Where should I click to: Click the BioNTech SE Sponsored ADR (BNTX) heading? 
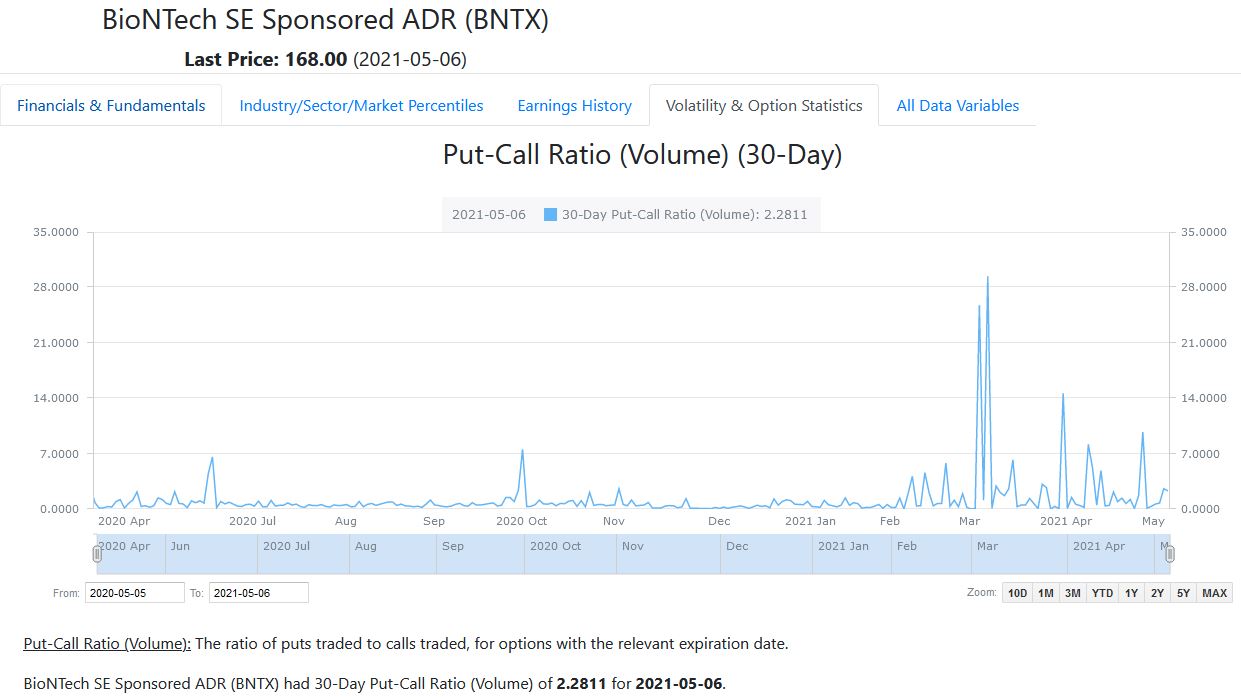click(x=325, y=19)
